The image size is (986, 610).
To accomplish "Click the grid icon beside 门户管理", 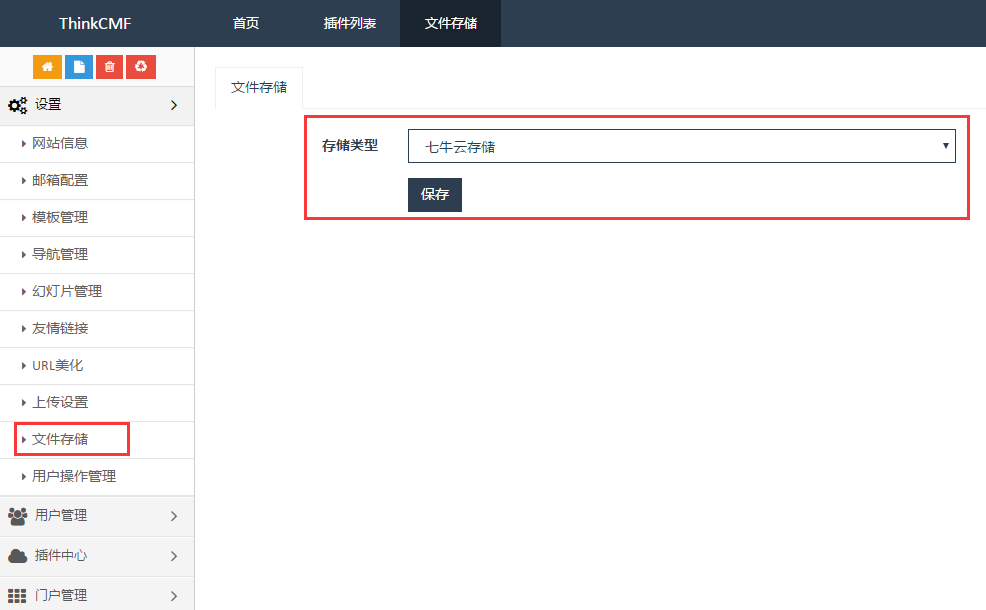I will tap(17, 596).
